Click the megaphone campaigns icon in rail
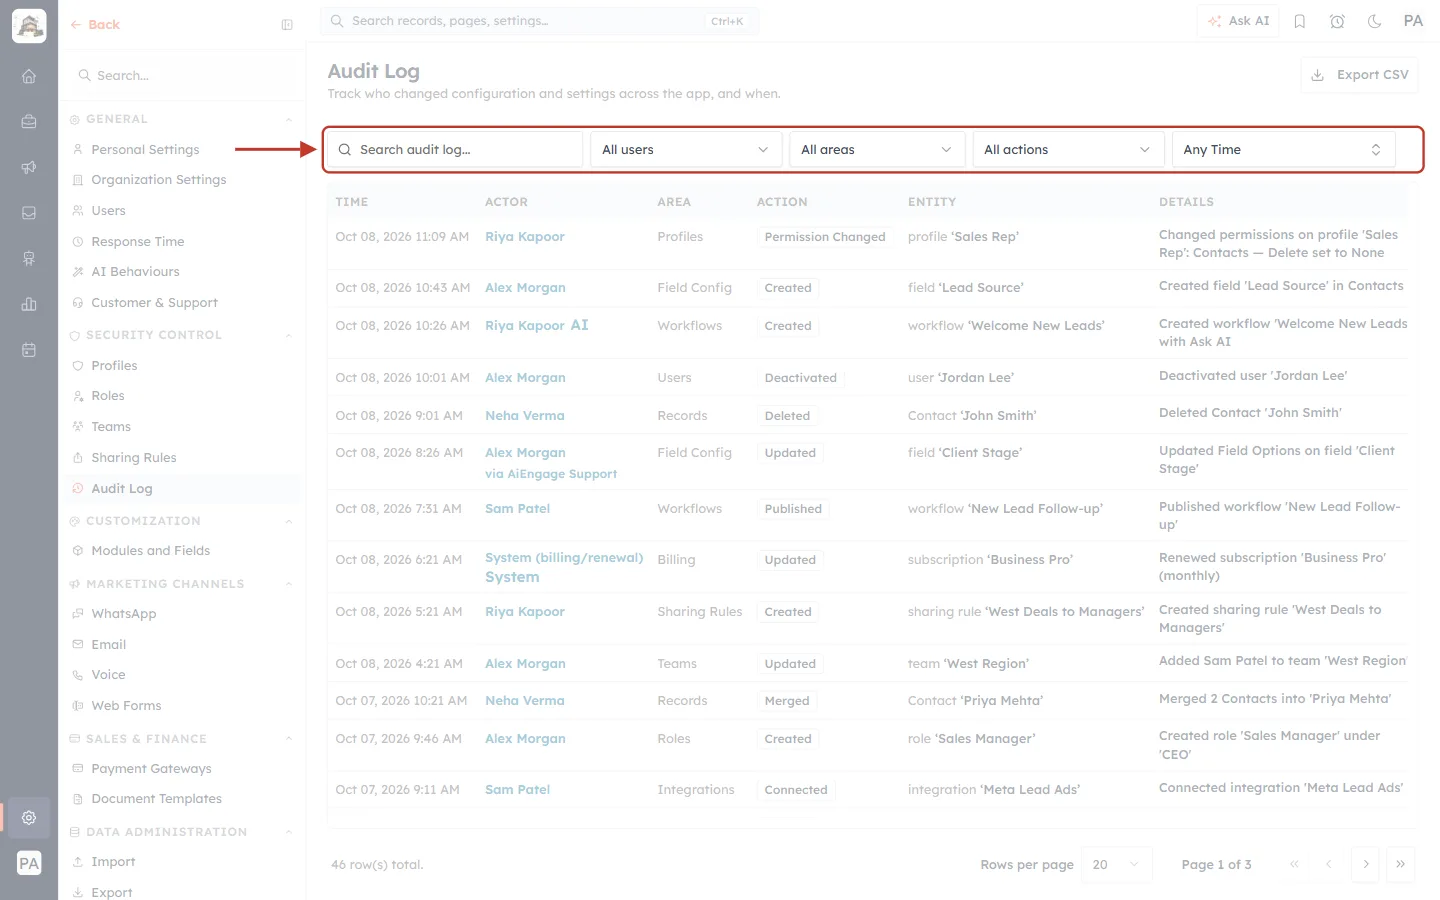1440x900 pixels. pyautogui.click(x=29, y=167)
